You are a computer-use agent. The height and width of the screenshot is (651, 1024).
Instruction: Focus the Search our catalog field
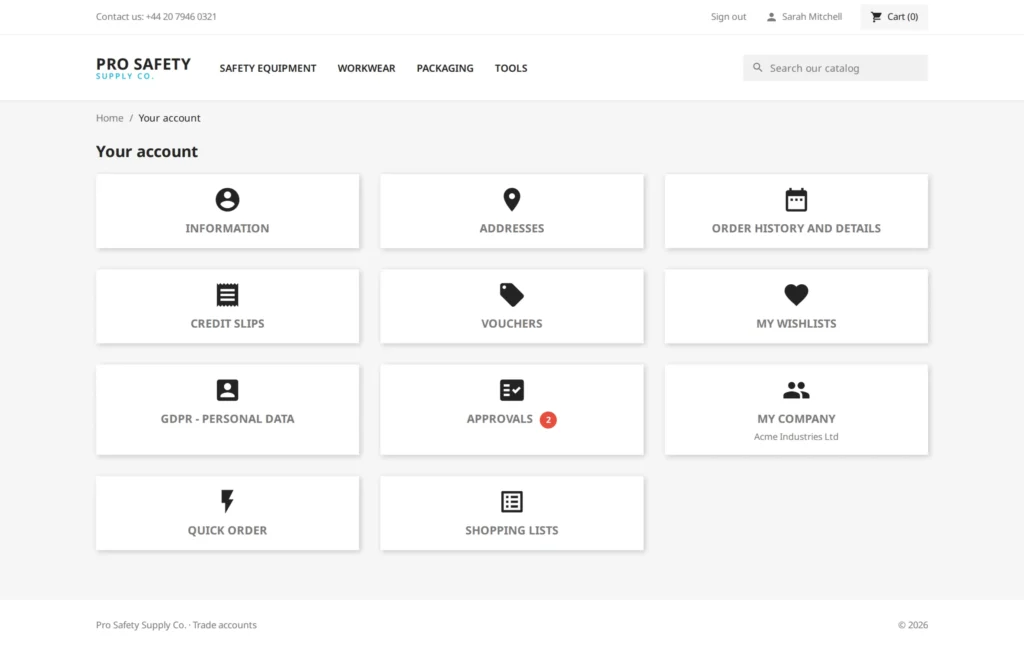835,68
